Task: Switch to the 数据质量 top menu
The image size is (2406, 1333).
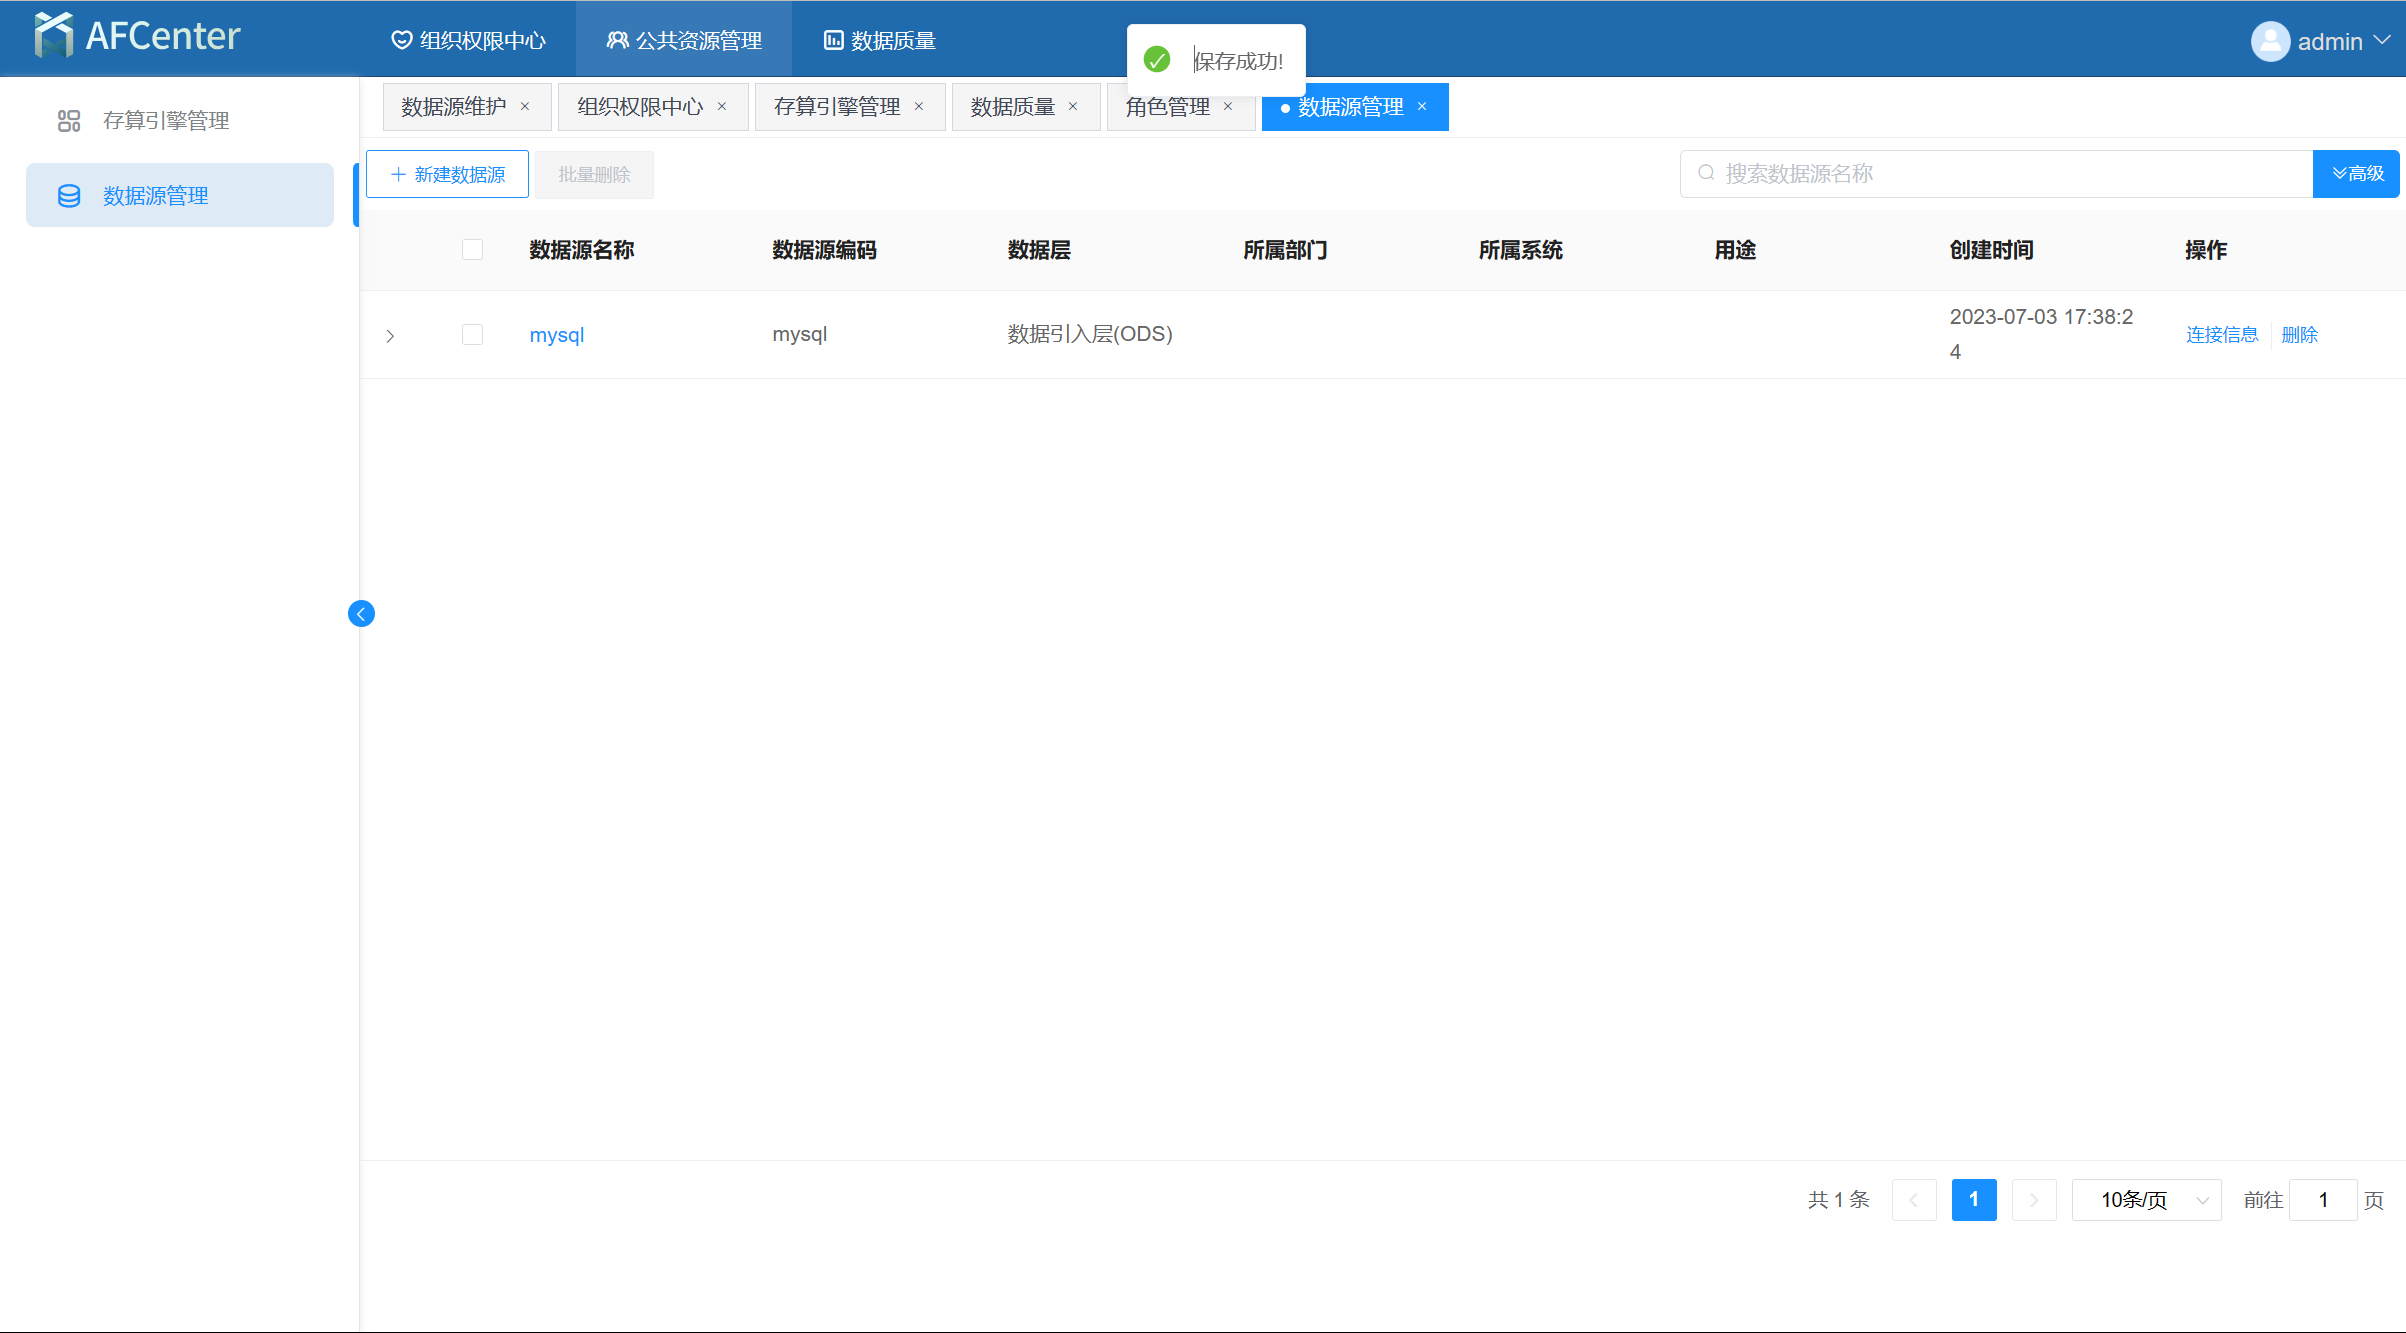Action: (880, 41)
